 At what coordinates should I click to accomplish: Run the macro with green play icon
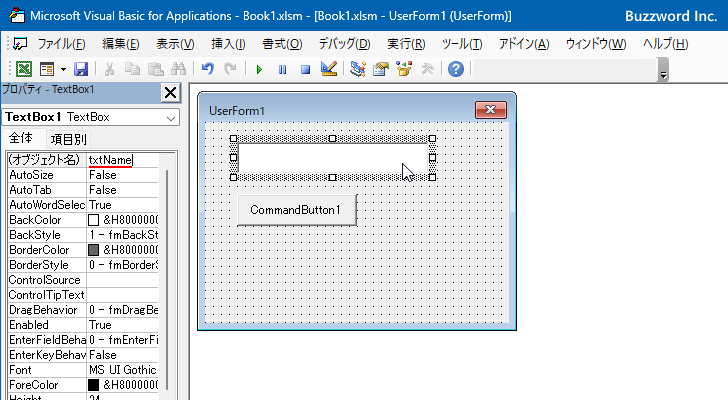tap(259, 70)
